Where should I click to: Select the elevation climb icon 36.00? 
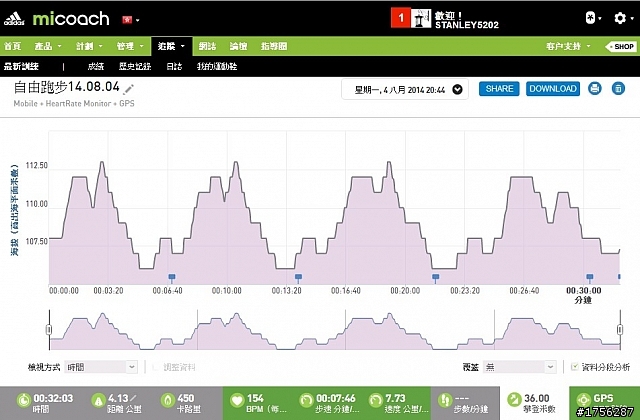[x=514, y=400]
